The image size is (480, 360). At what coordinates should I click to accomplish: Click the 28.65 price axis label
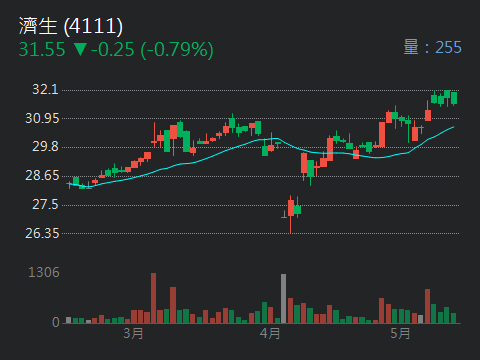[x=42, y=176]
